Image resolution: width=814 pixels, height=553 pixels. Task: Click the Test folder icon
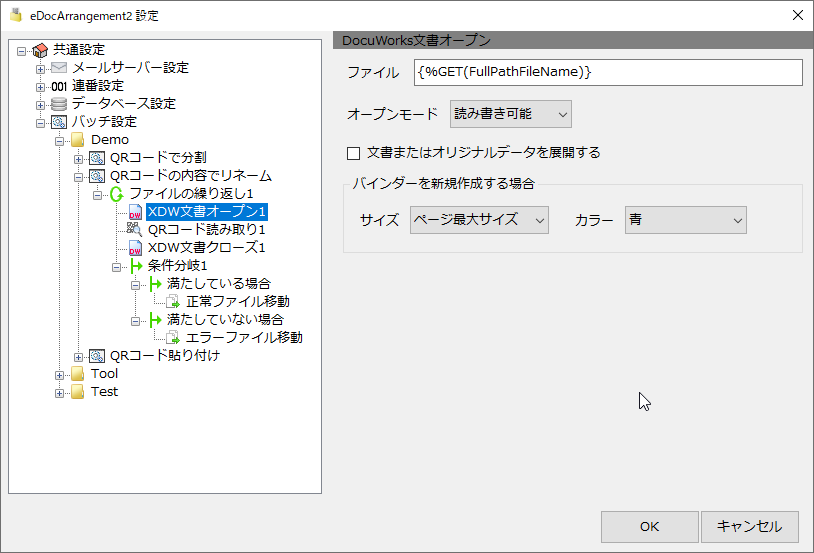pos(77,392)
